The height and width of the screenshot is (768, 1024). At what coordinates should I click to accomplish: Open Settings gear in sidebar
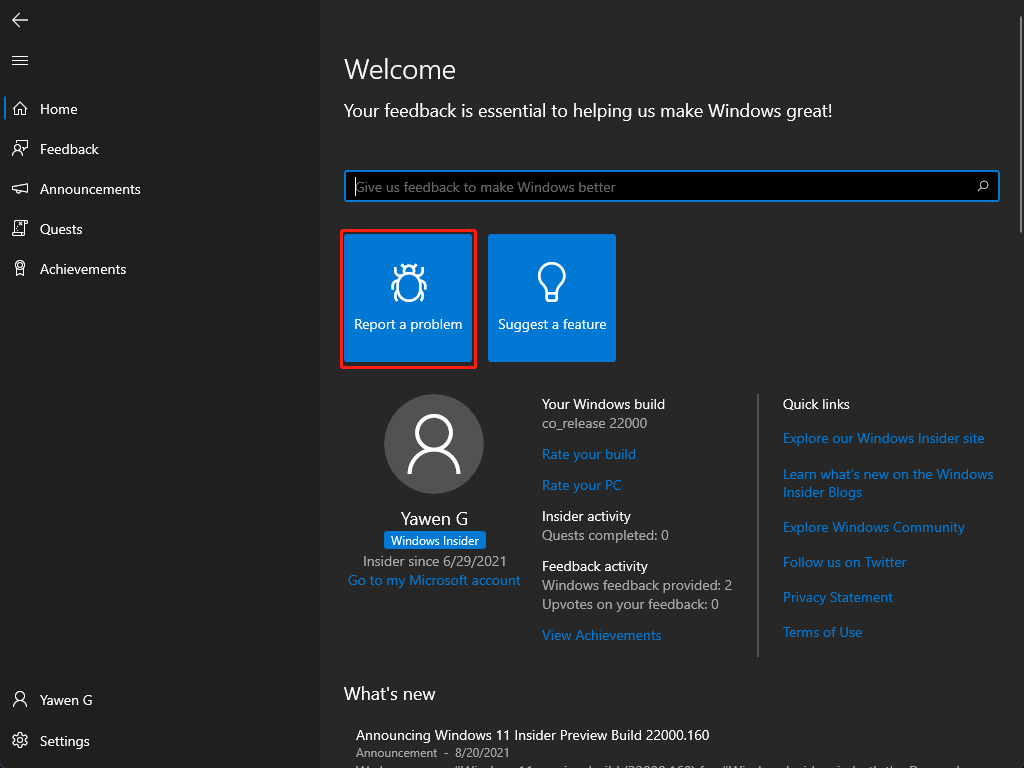click(20, 741)
